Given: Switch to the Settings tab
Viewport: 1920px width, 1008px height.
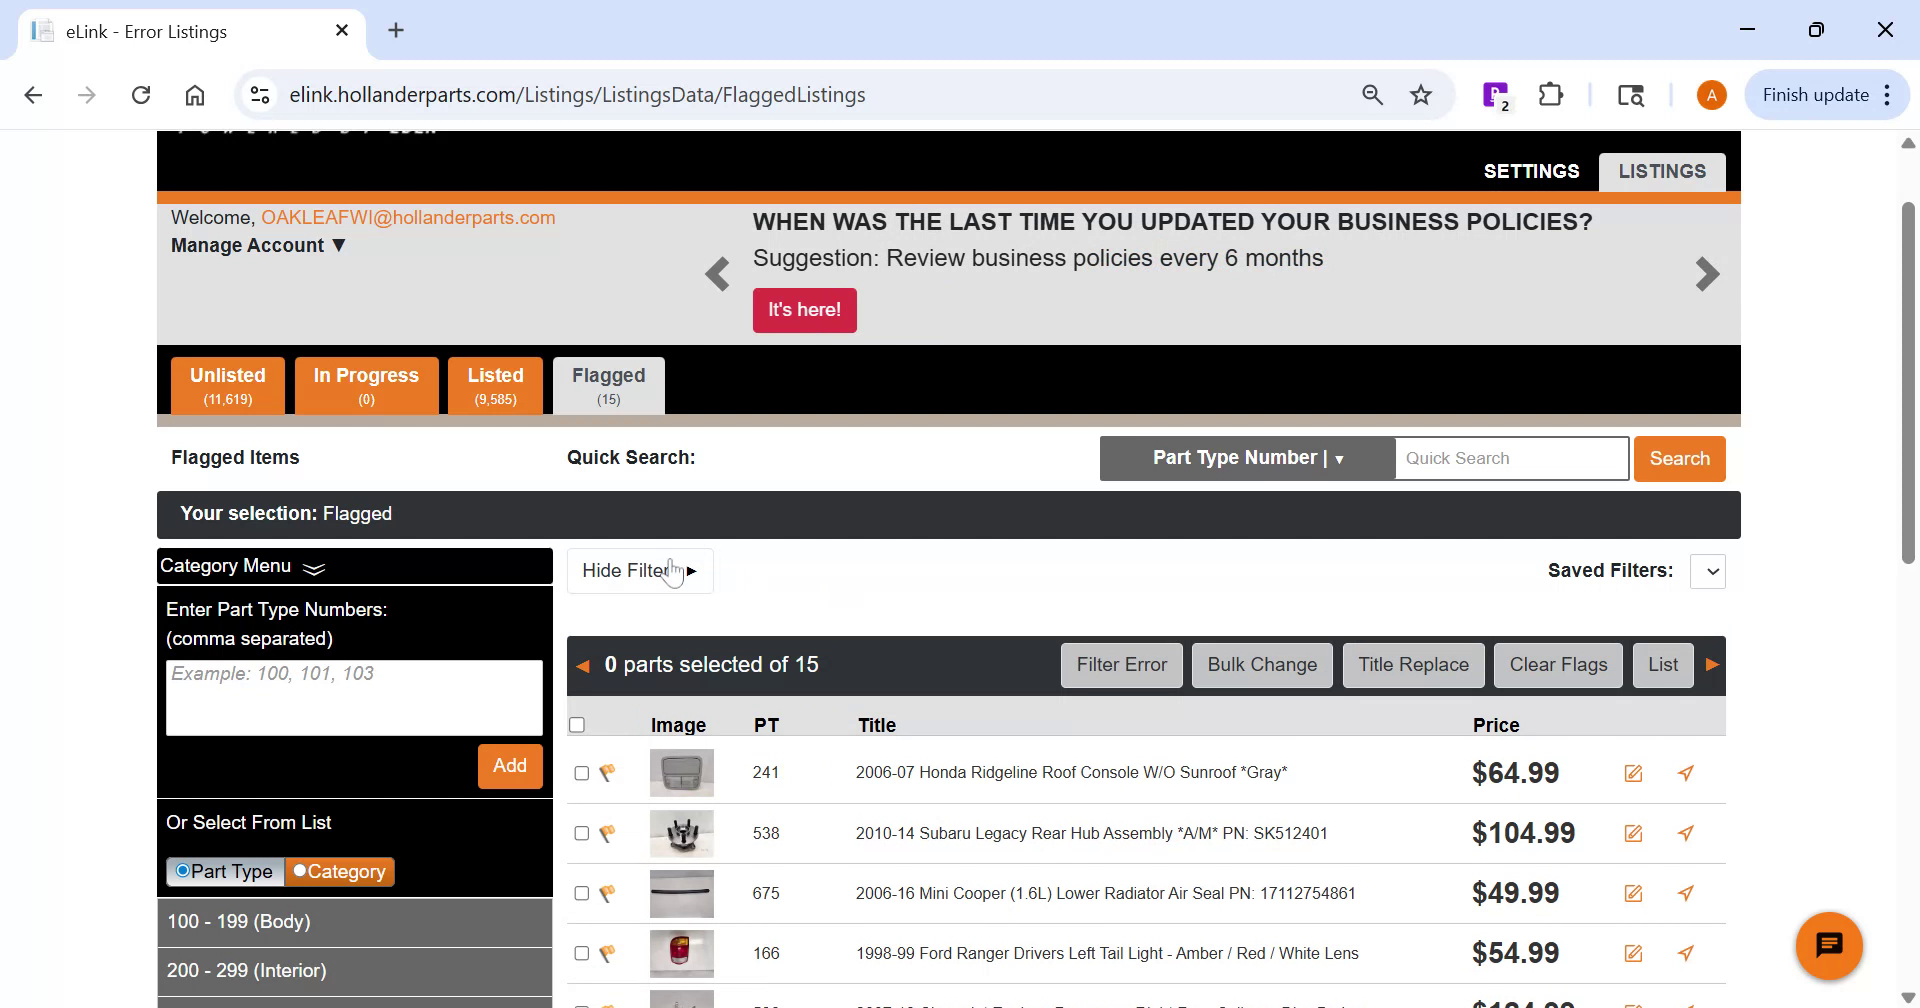Looking at the screenshot, I should [x=1531, y=171].
